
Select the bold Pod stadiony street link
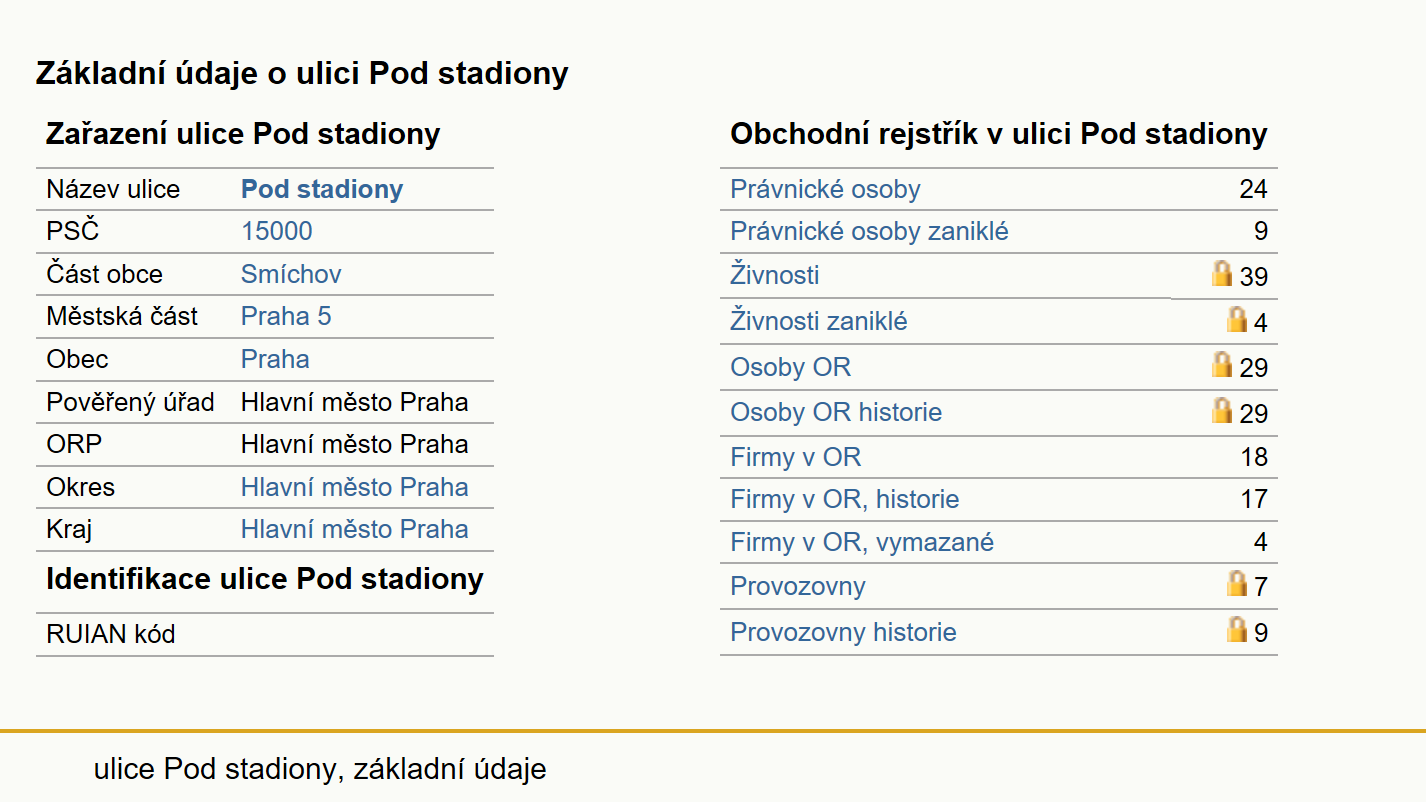coord(322,190)
